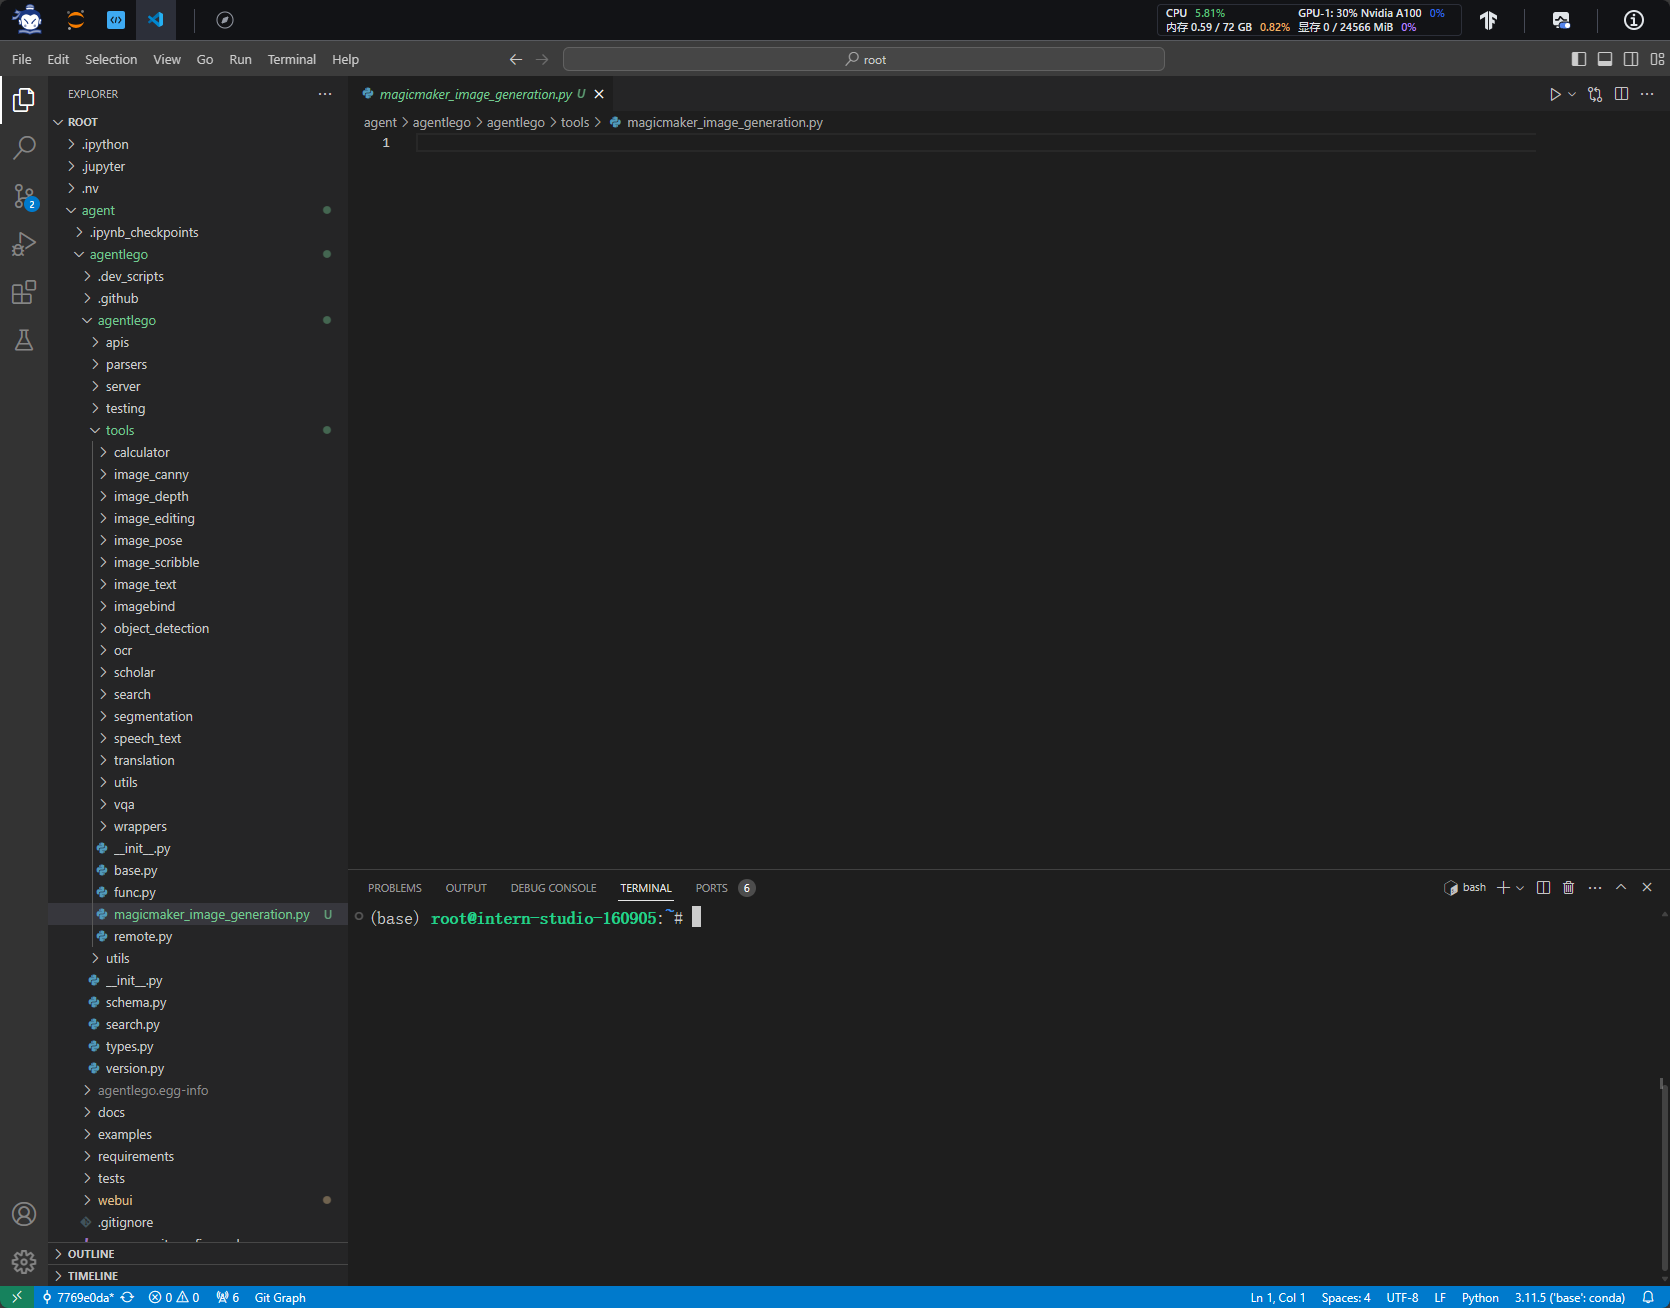
Task: Go back with the left arrow
Action: click(x=516, y=60)
